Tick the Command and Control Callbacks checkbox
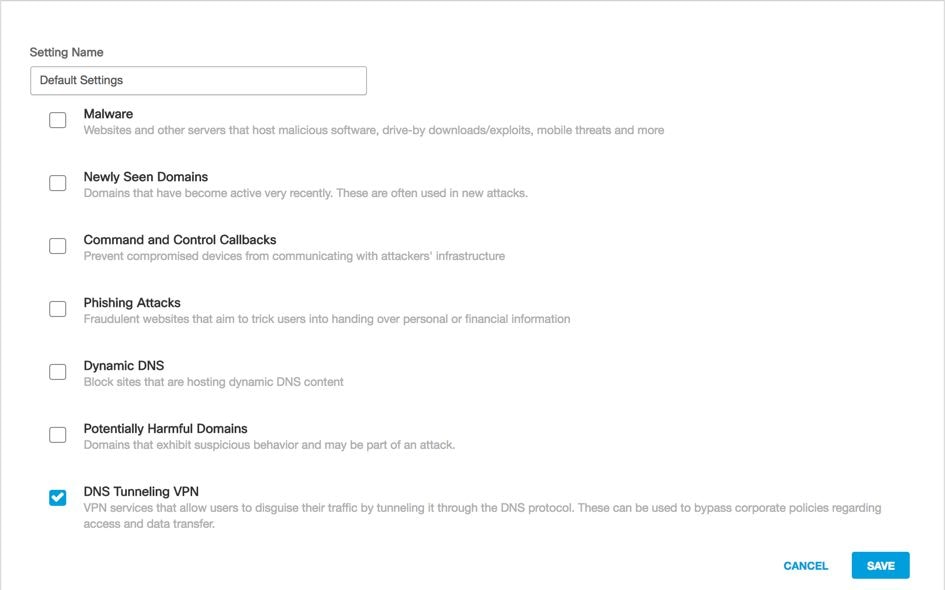The width and height of the screenshot is (945, 590). coord(58,246)
